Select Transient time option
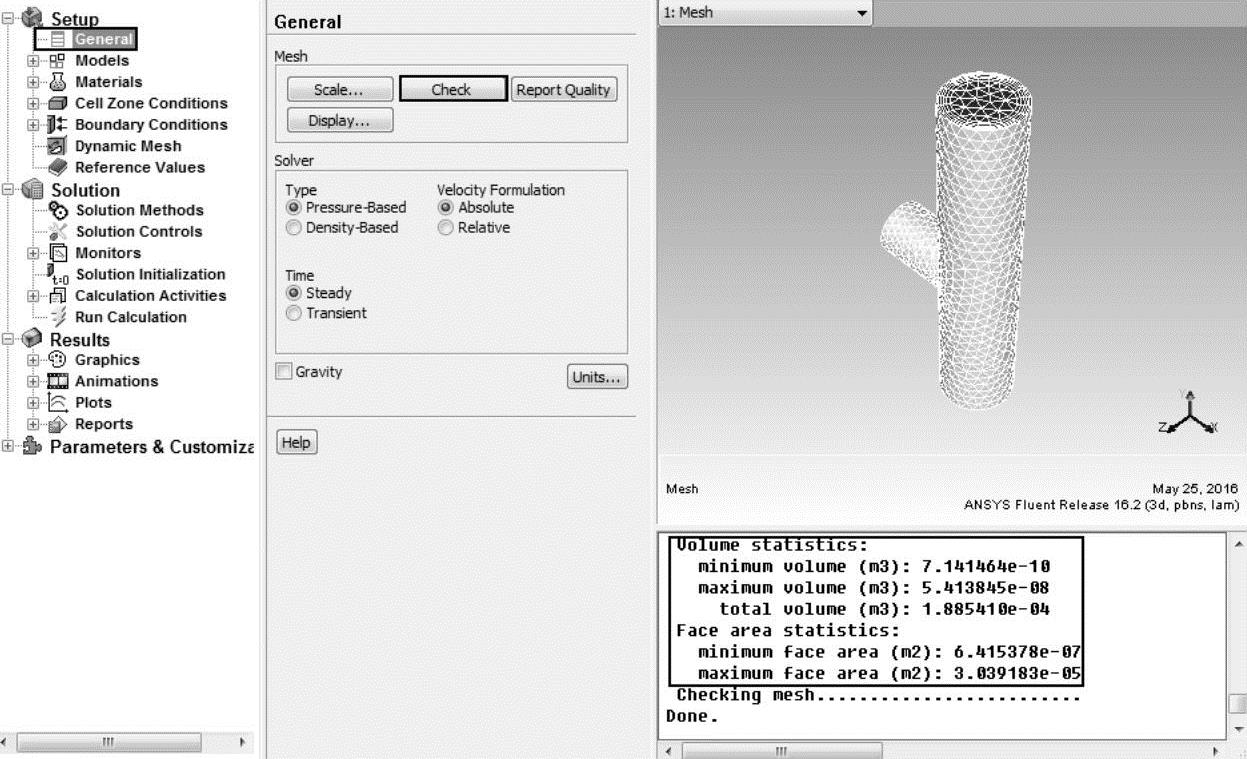 tap(293, 313)
